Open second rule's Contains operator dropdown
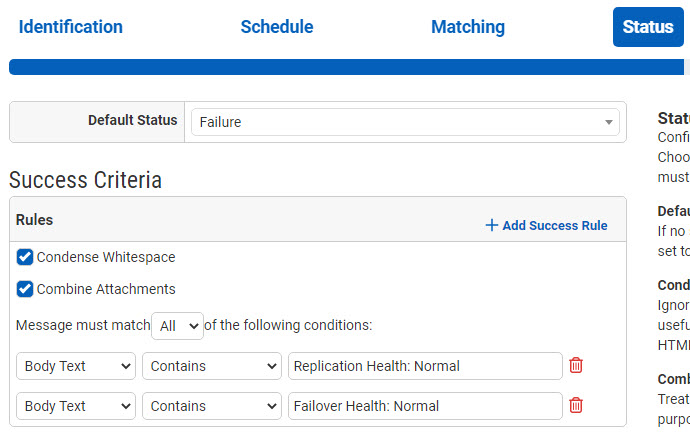The height and width of the screenshot is (436, 690). [212, 406]
